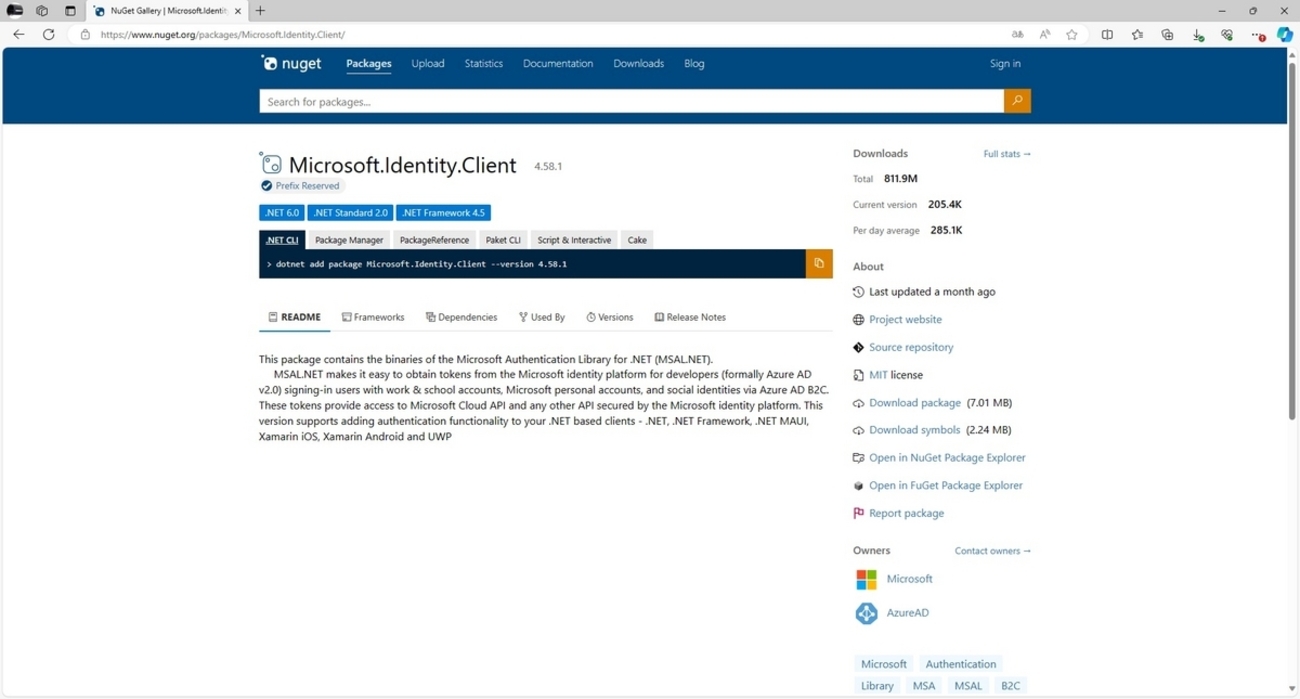The image size is (1300, 699).
Task: Click the Microsoft owner logo
Action: [865, 579]
